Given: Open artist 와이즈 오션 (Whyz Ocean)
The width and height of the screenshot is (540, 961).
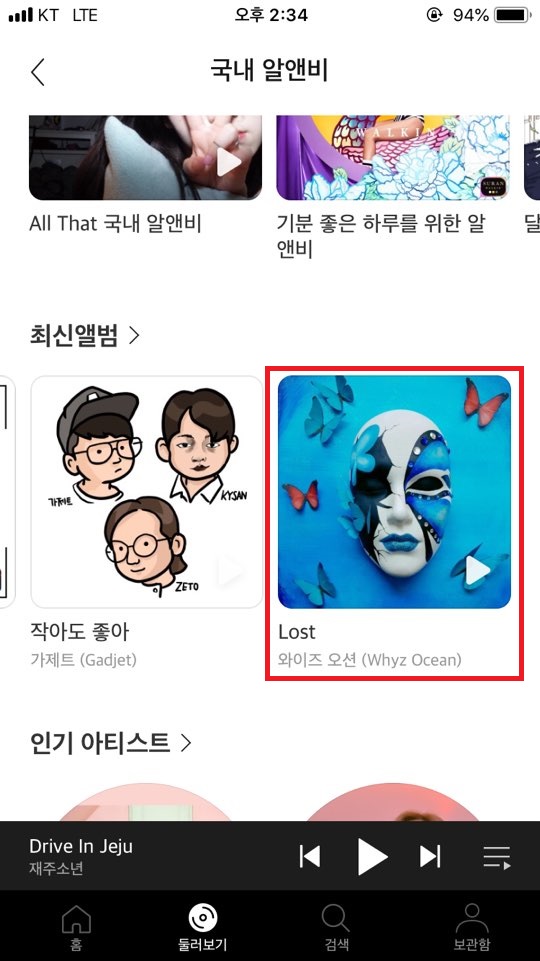Looking at the screenshot, I should [x=370, y=660].
